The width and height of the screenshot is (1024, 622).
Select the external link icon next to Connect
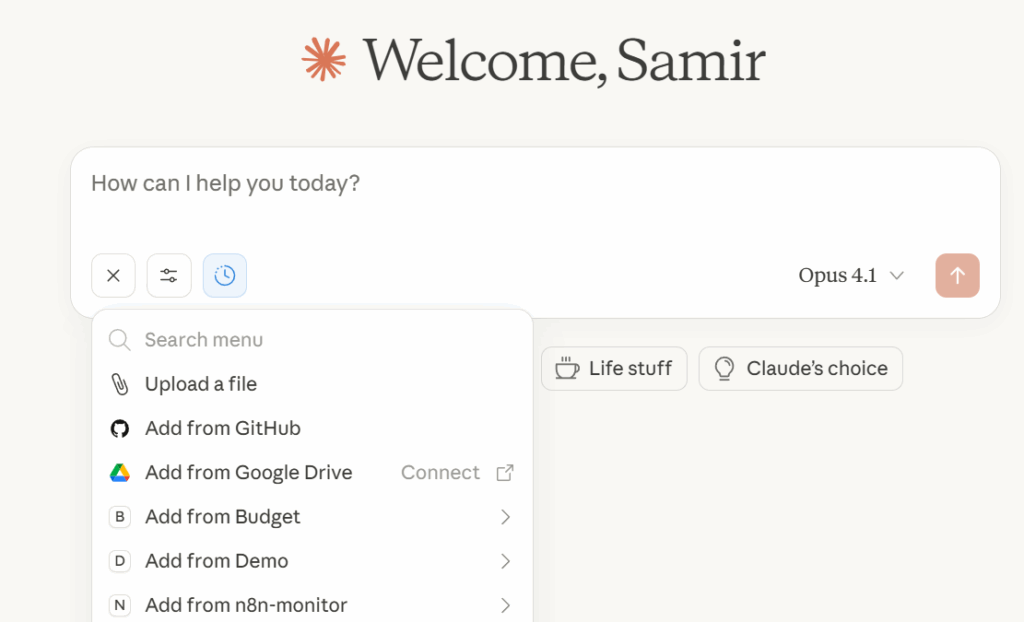(505, 472)
